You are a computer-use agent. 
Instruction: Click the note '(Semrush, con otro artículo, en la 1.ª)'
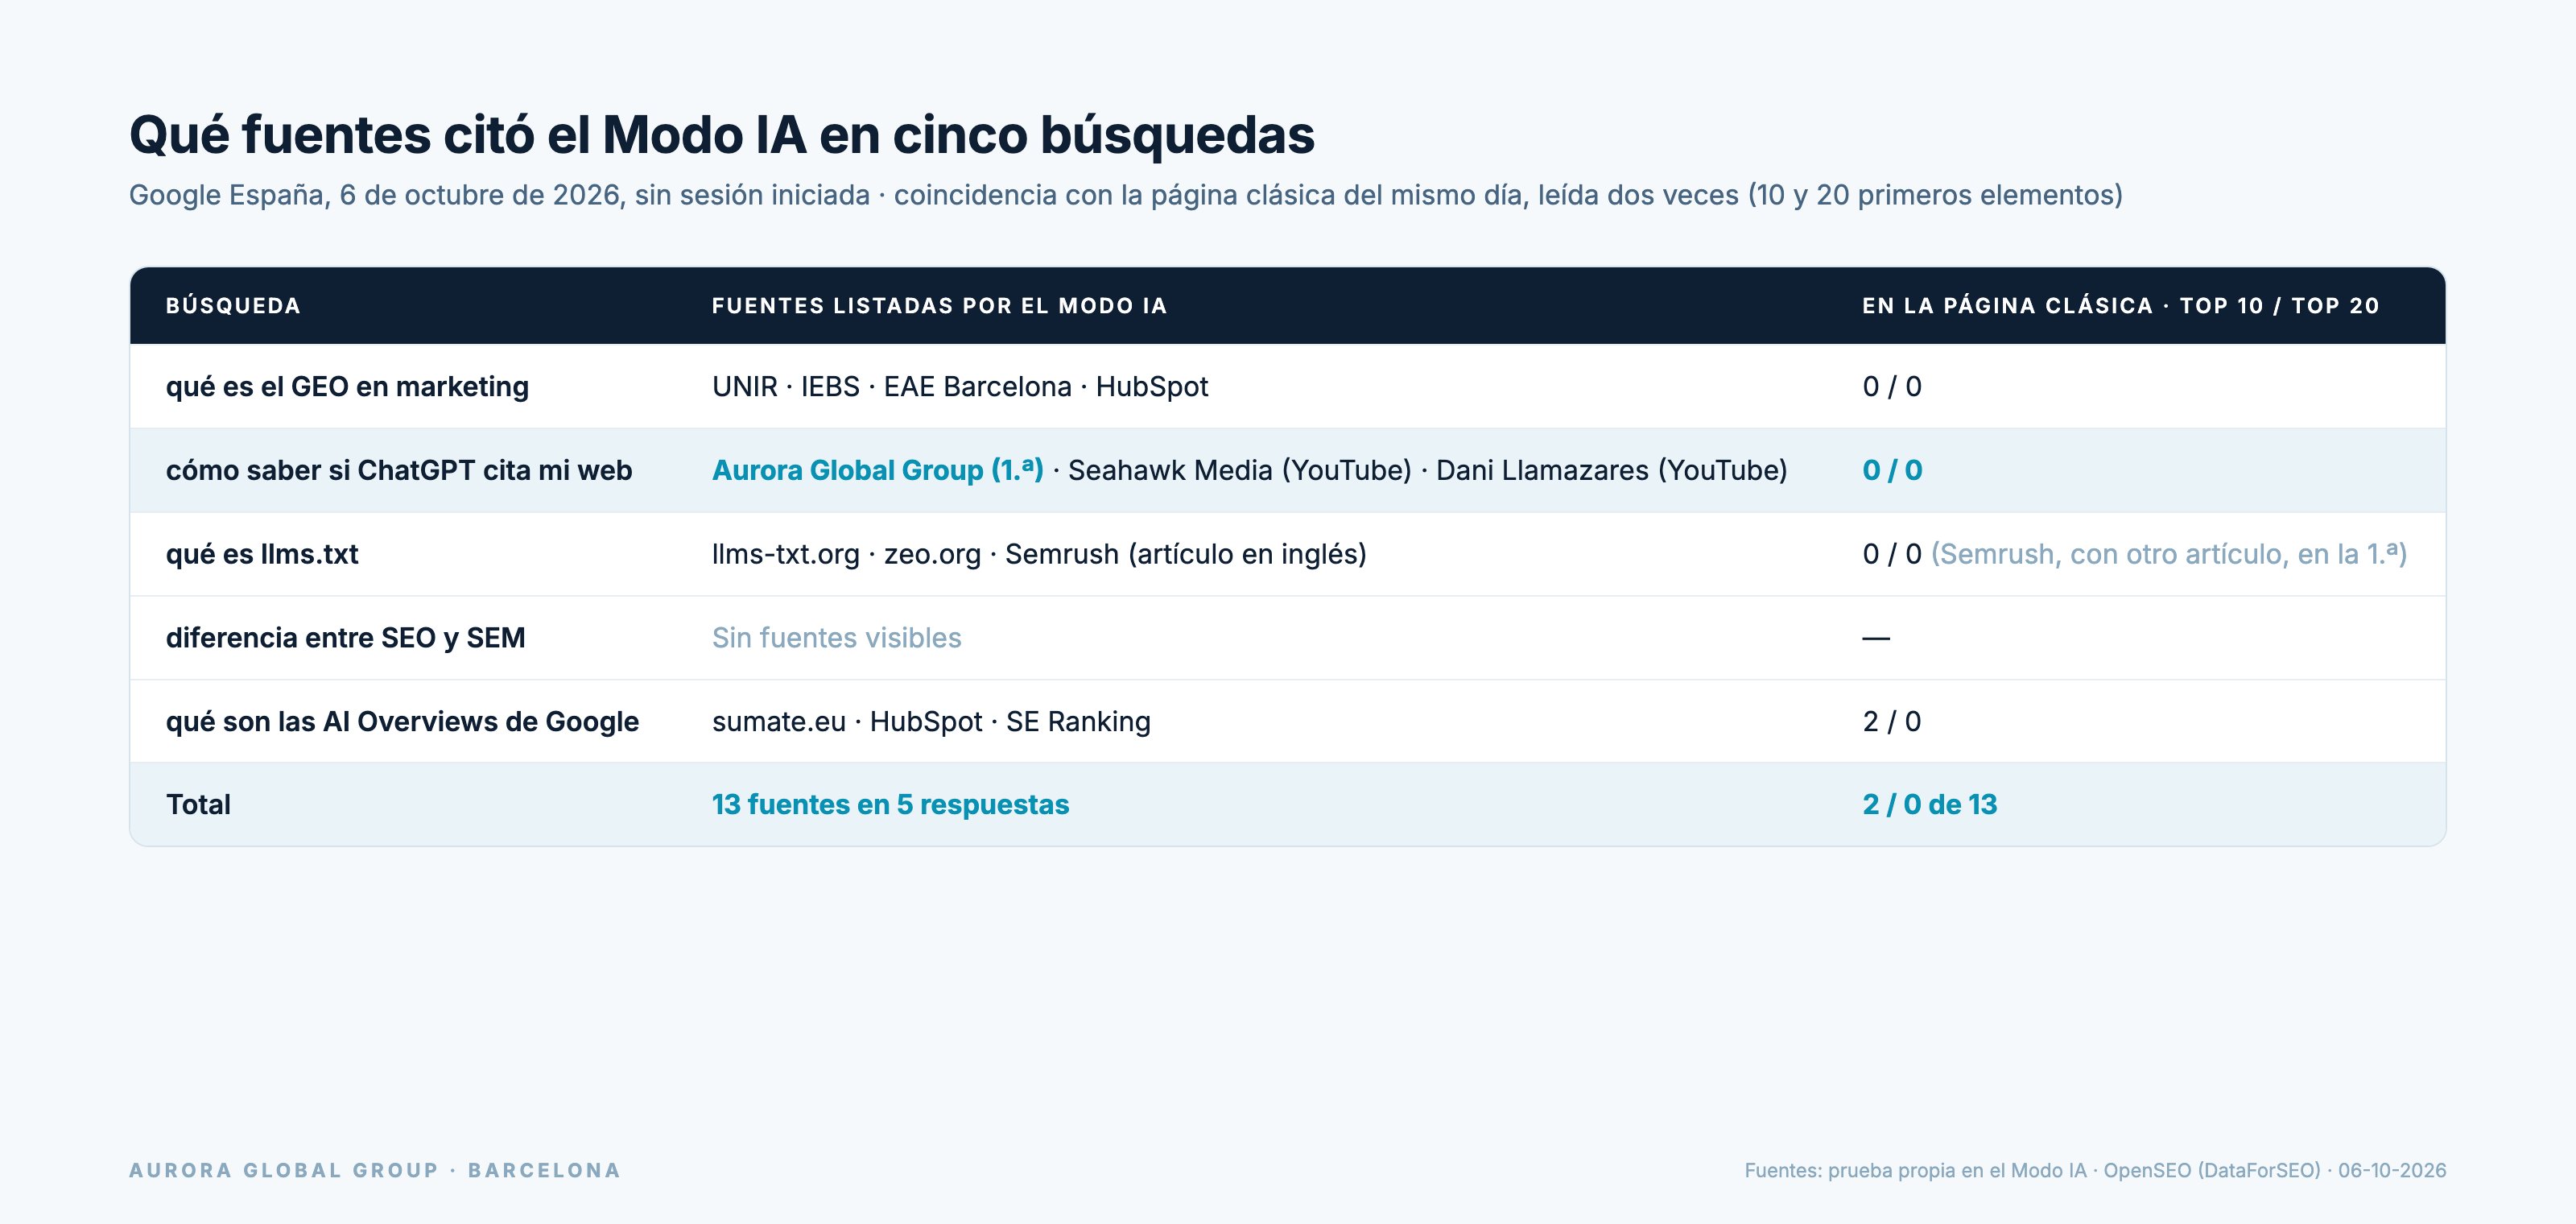(x=2169, y=554)
